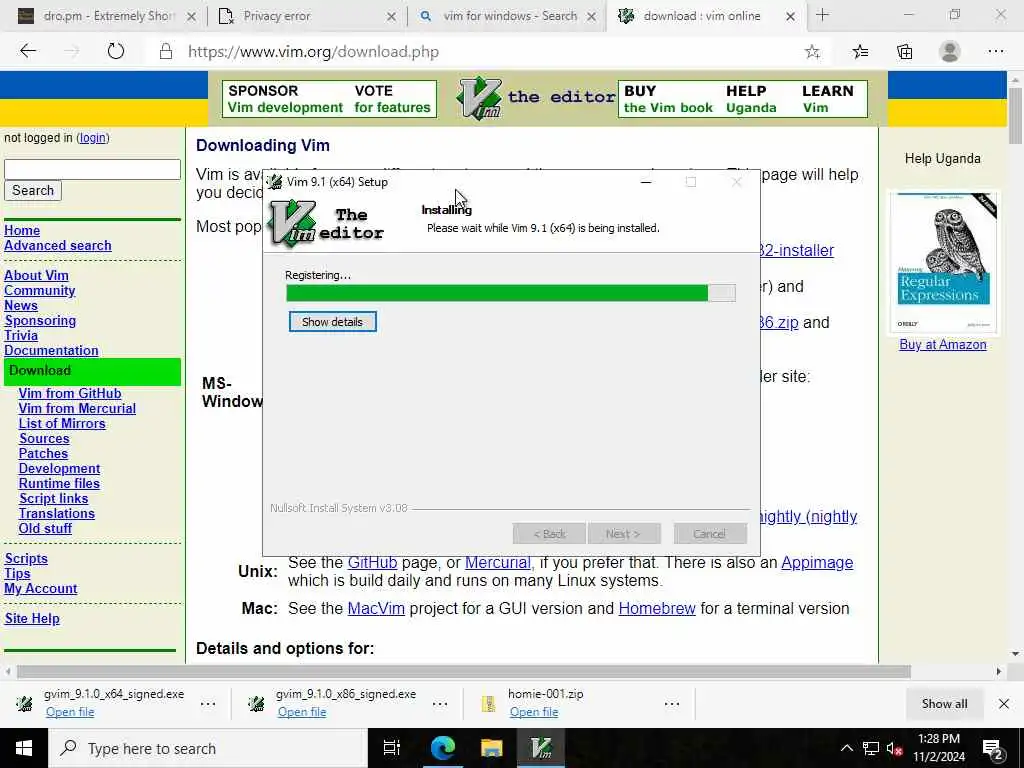Switch to the 'Privacy error' tab

307,16
